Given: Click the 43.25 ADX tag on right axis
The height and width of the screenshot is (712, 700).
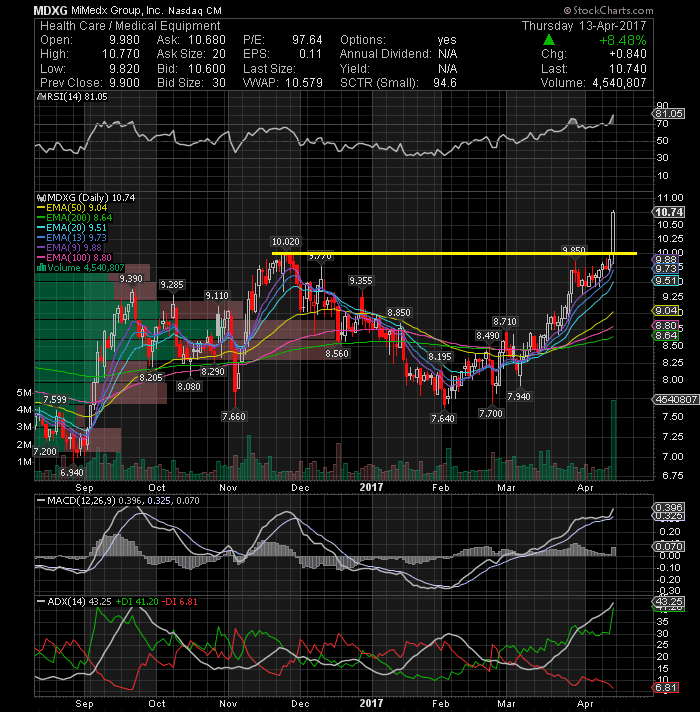Looking at the screenshot, I should click(x=669, y=602).
